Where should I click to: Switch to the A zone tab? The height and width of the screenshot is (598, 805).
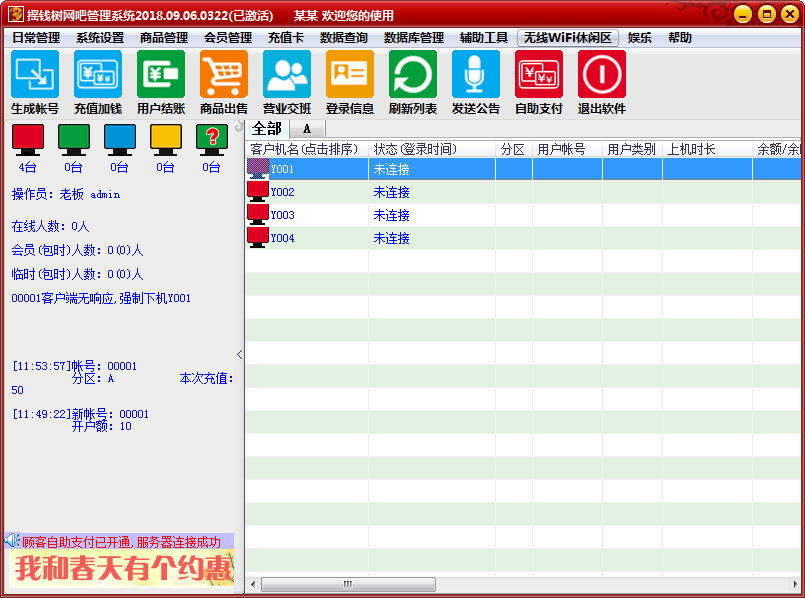tap(307, 129)
